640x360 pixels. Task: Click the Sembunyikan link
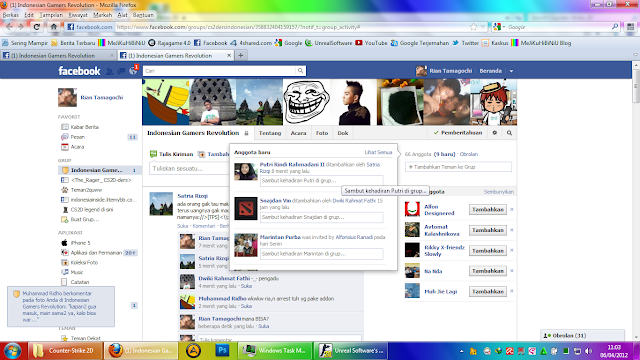tap(499, 192)
